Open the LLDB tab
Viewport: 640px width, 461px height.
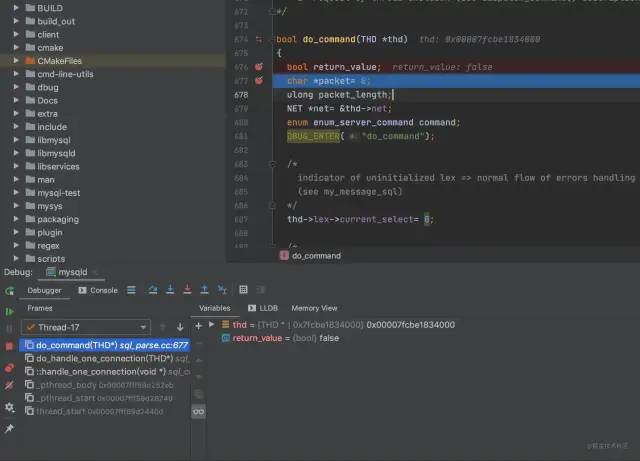click(263, 308)
